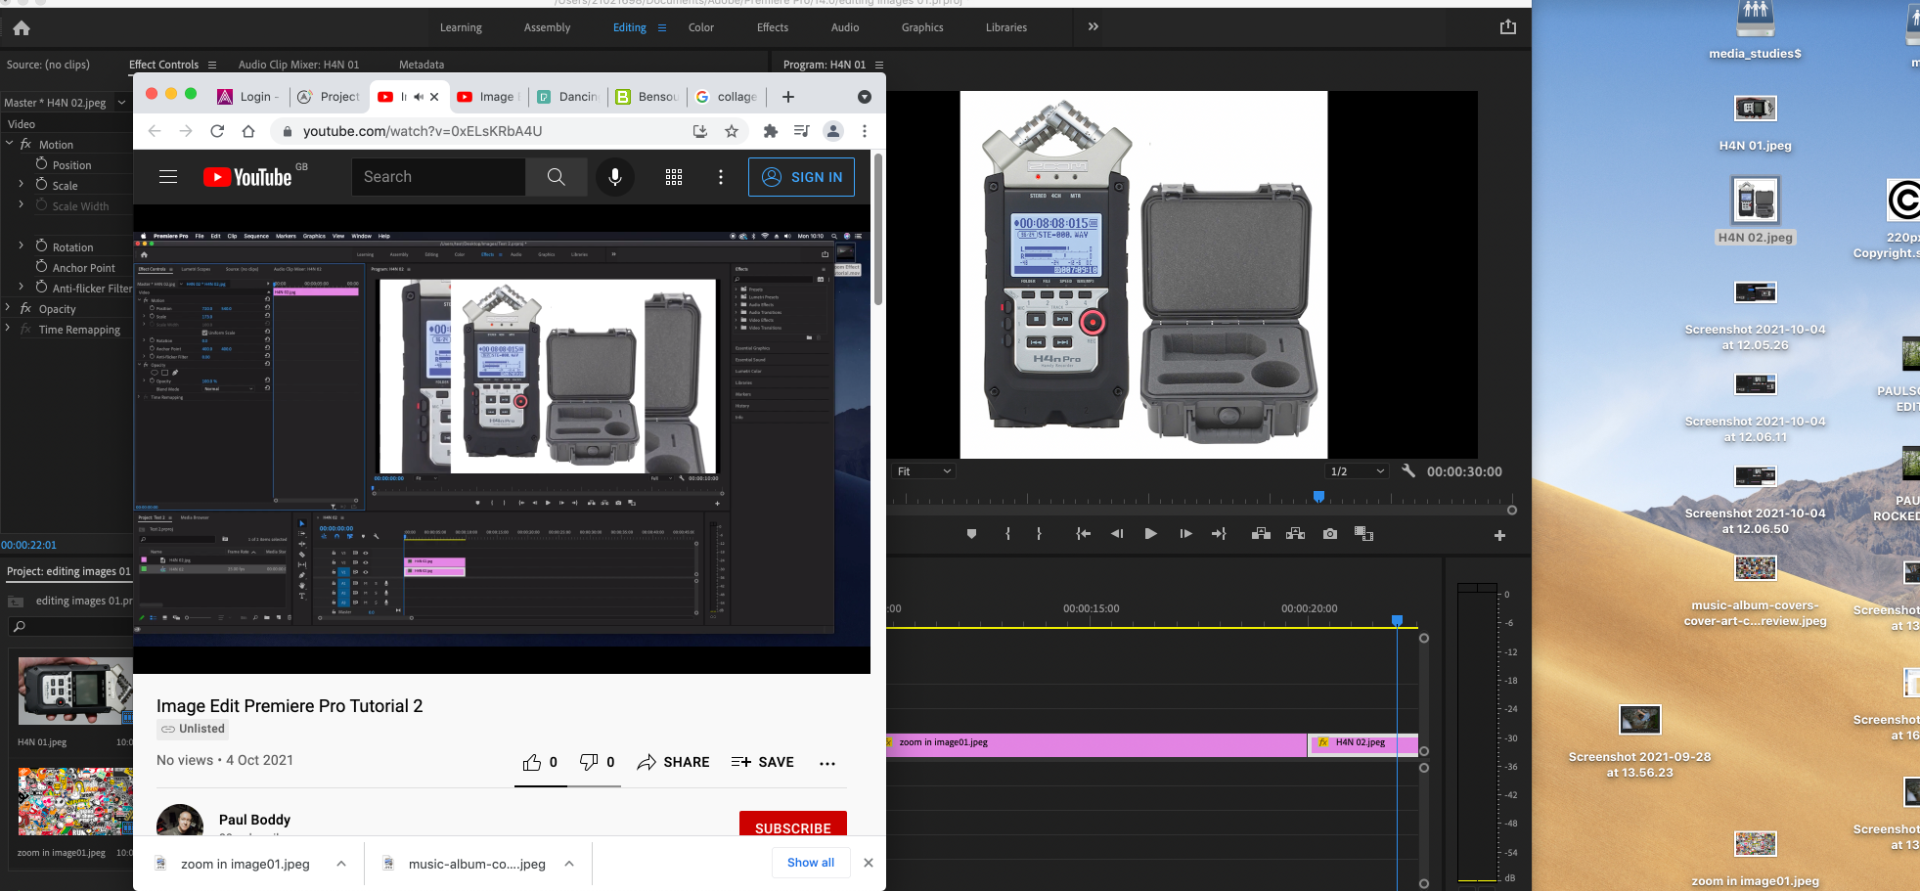The image size is (1920, 891).
Task: Step forward one frame
Action: (x=1185, y=534)
